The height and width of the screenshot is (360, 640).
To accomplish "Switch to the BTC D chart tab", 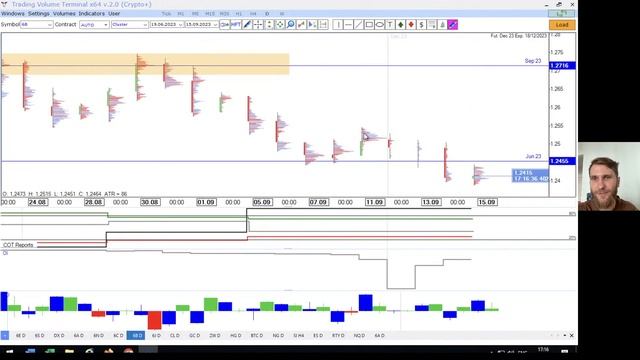I will click(x=256, y=336).
